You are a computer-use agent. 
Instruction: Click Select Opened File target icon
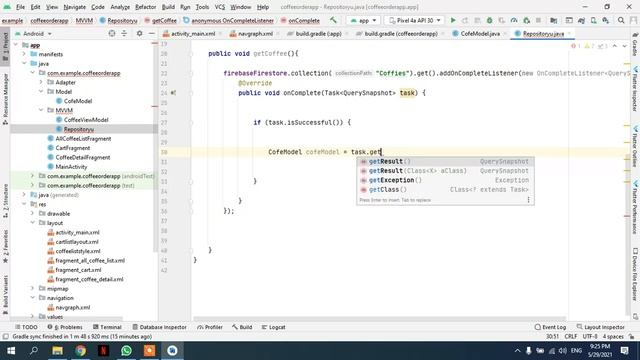click(x=112, y=33)
